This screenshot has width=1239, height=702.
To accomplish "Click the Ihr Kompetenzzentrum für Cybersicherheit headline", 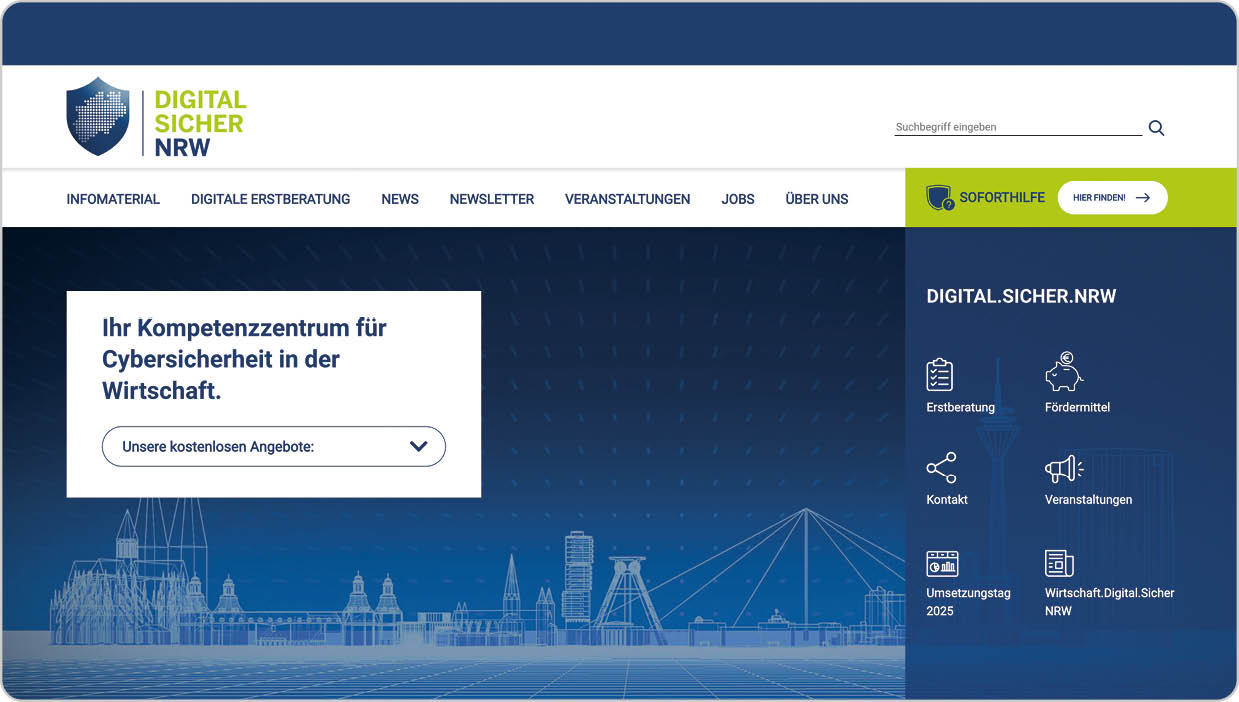I will click(x=244, y=359).
